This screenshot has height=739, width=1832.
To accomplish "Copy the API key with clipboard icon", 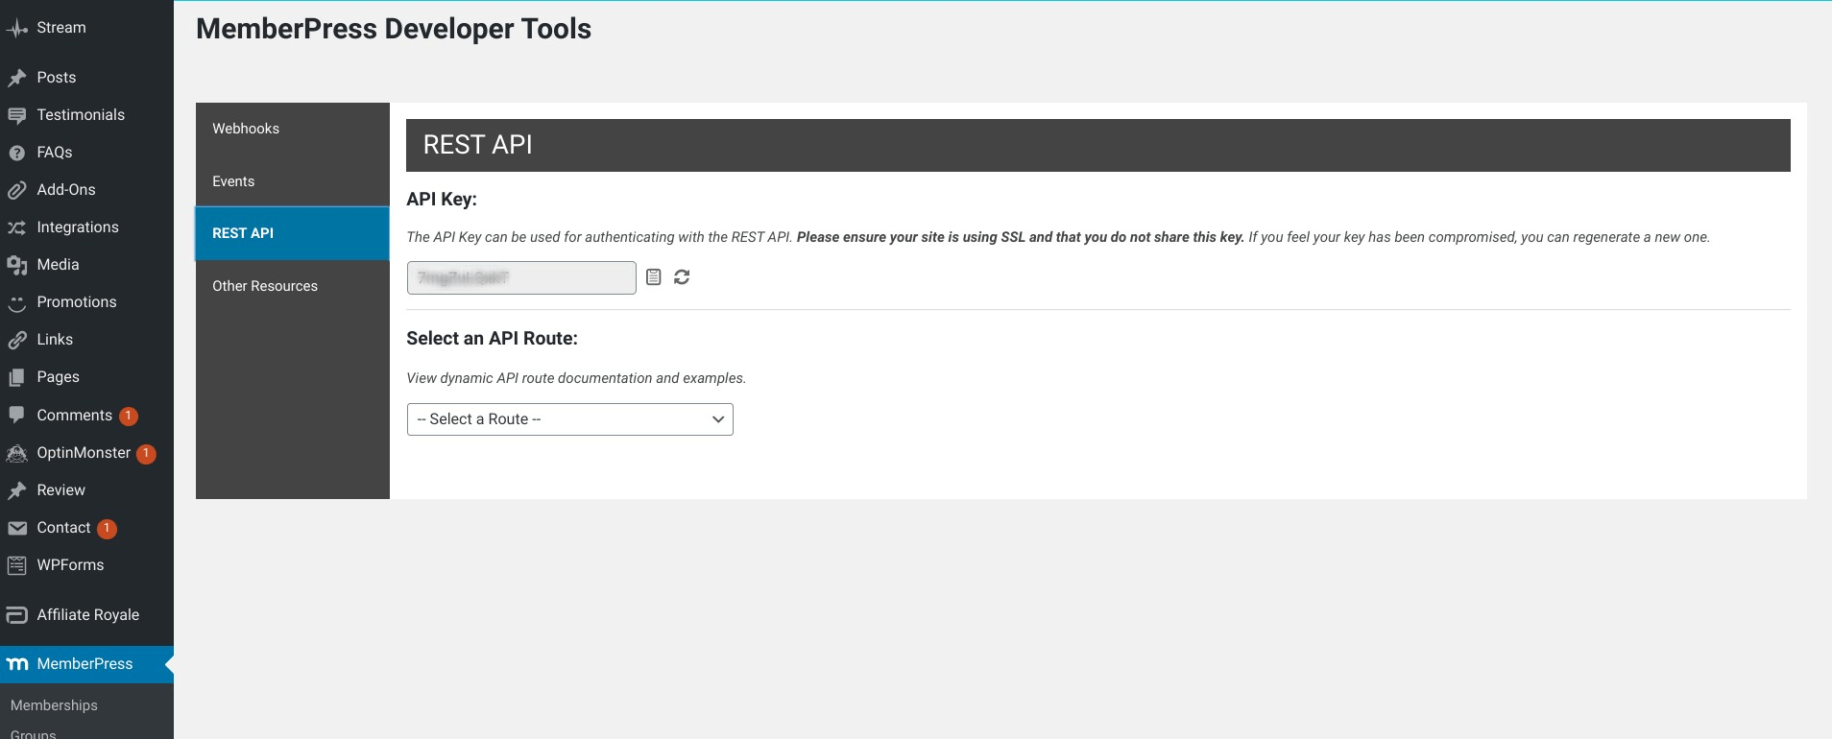I will coord(653,277).
